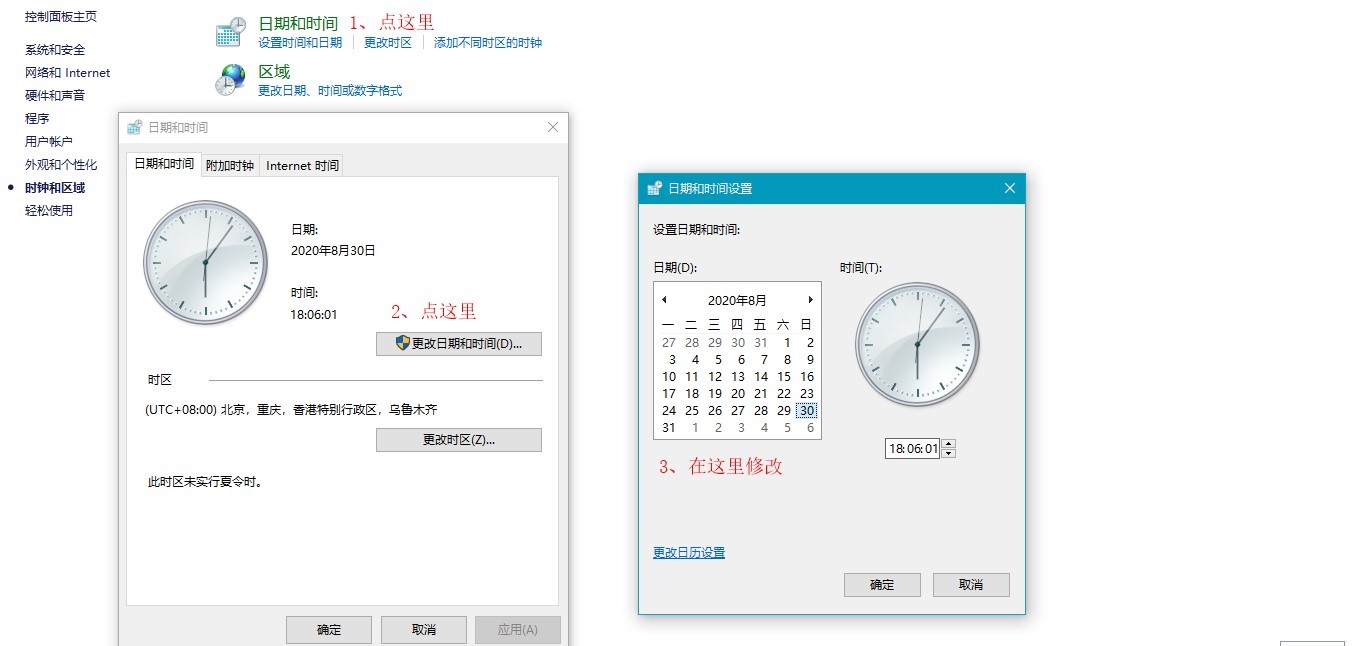Click the 2020年8月 calendar header
Screen dimensions: 1361x646
coord(737,300)
